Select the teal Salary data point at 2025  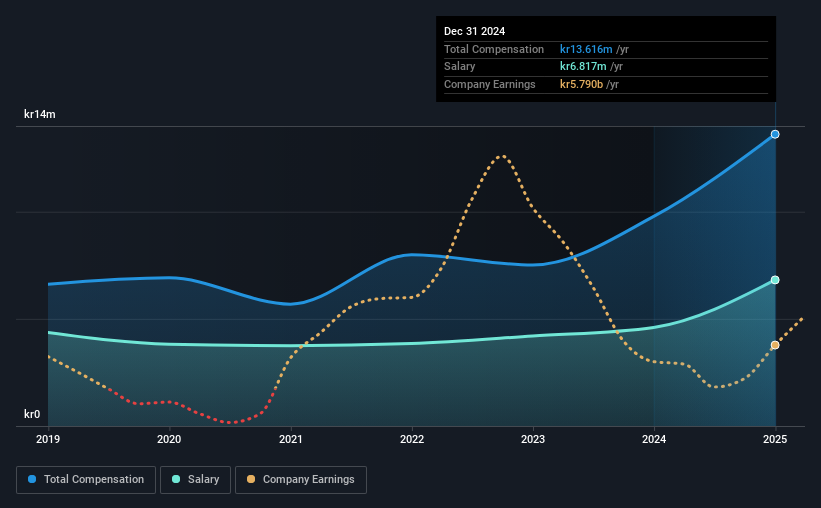point(775,280)
